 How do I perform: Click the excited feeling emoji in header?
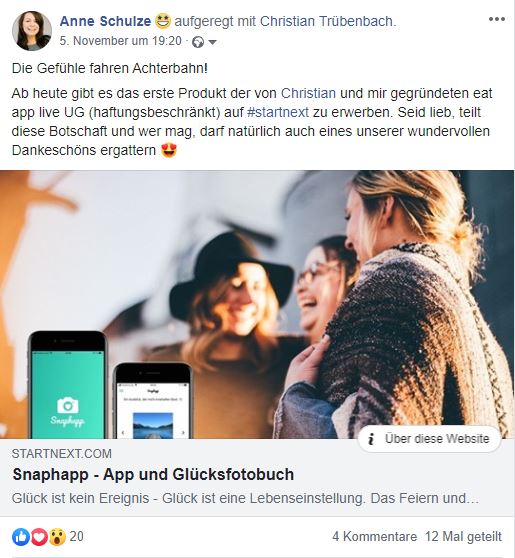(163, 21)
